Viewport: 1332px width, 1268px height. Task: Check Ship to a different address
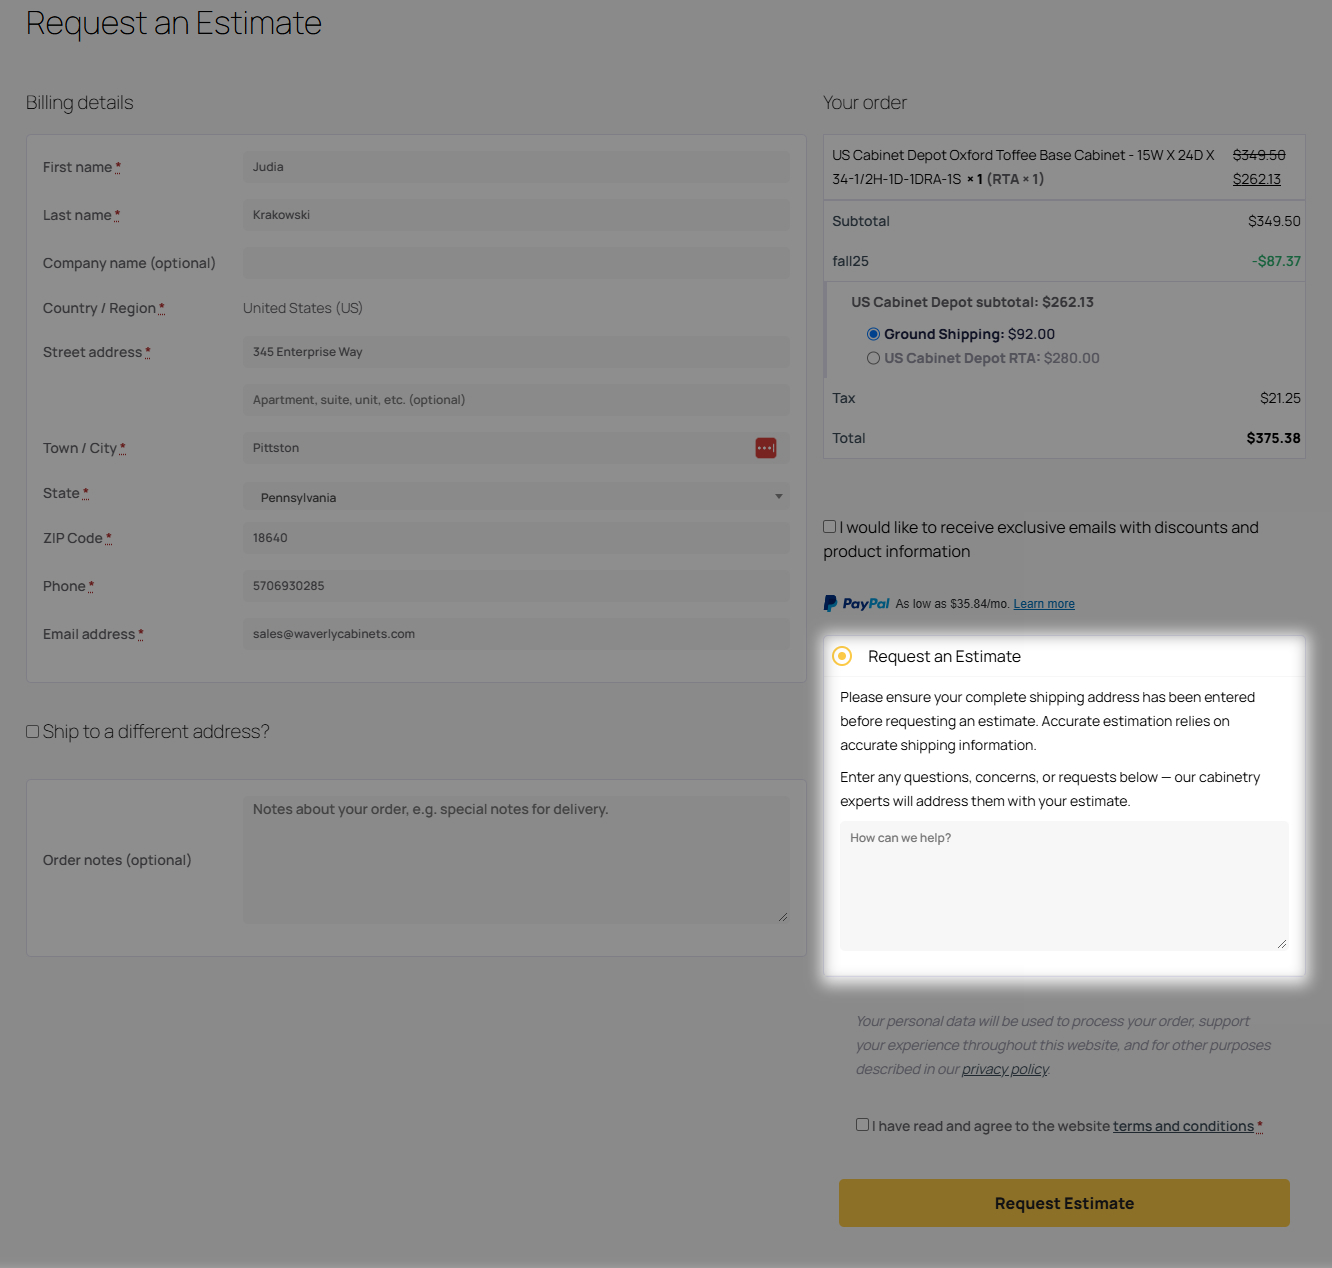(x=33, y=732)
